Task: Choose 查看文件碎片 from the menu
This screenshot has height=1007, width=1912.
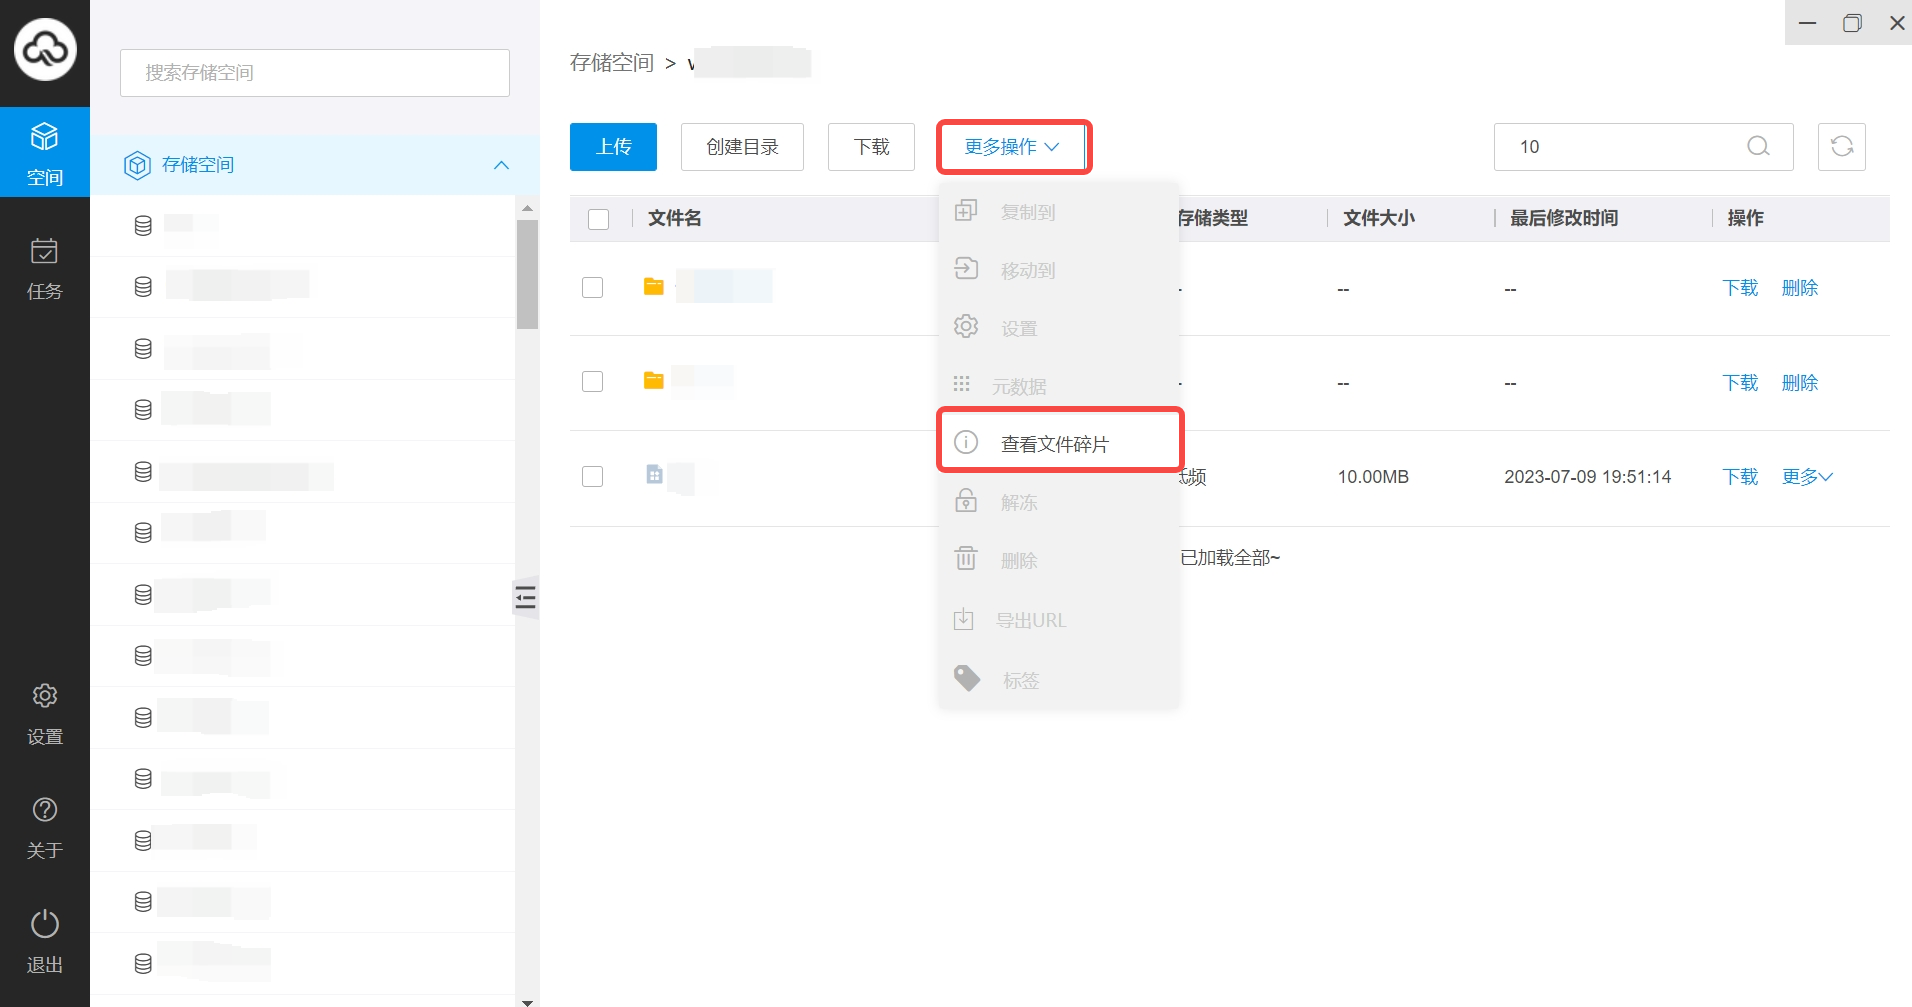Action: [1059, 444]
